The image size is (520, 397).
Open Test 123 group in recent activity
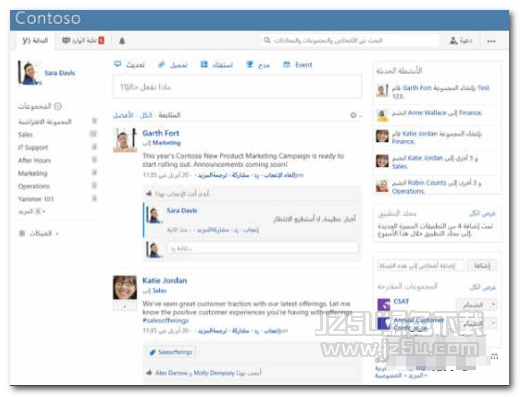pos(441,92)
